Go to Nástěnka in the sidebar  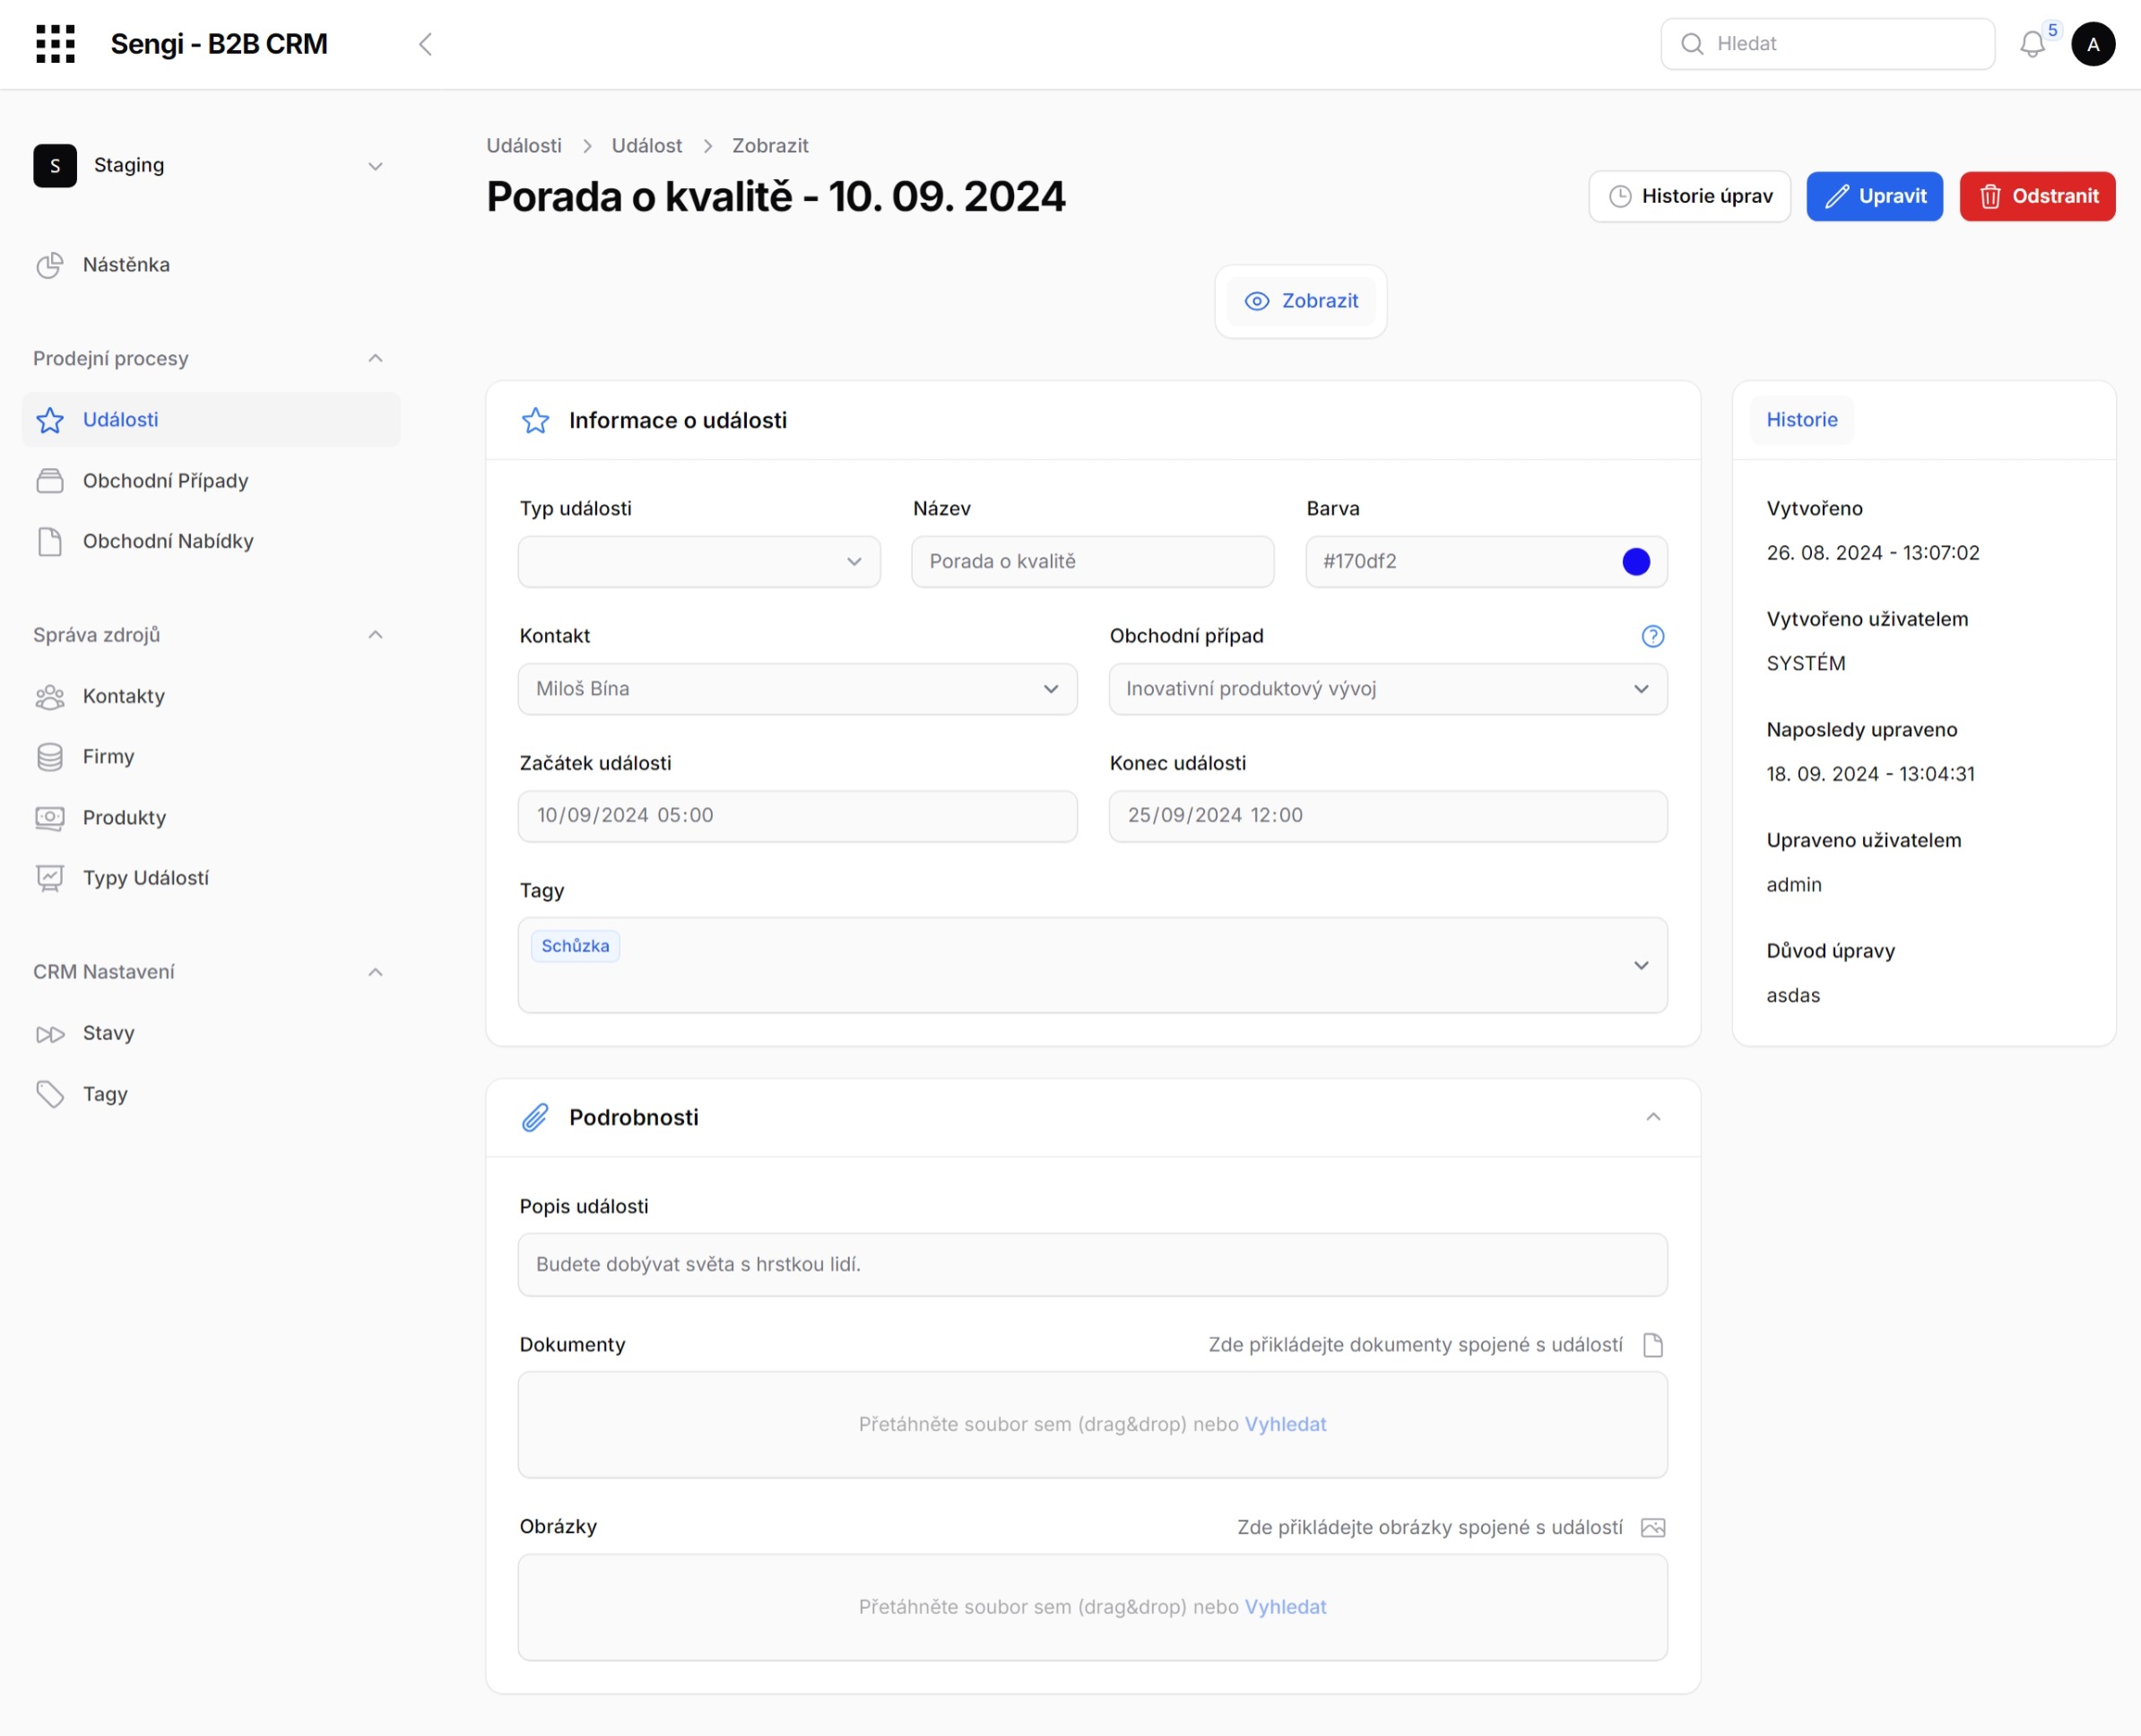tap(211, 265)
